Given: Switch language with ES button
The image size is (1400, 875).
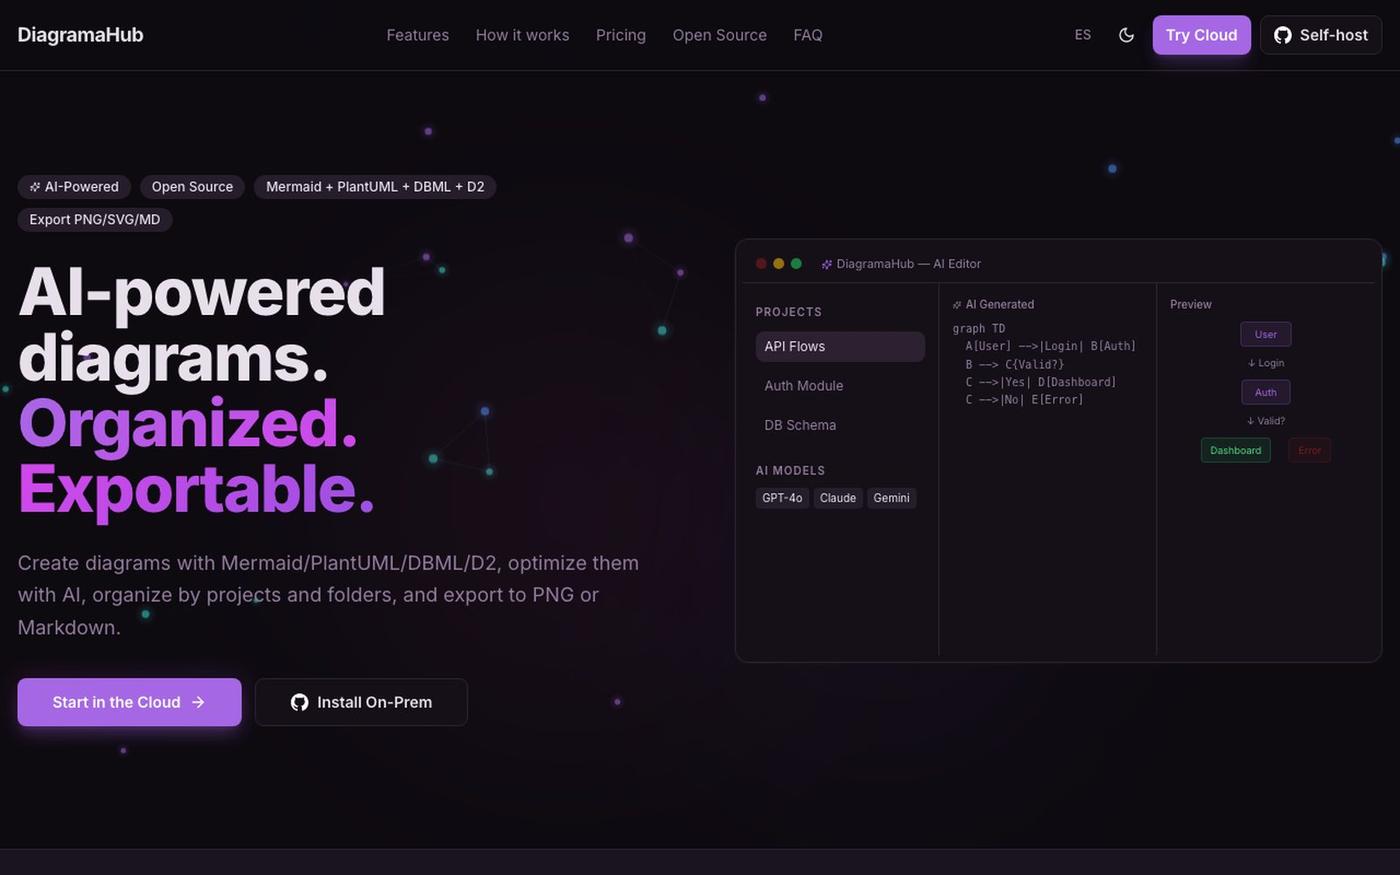Looking at the screenshot, I should pyautogui.click(x=1082, y=35).
